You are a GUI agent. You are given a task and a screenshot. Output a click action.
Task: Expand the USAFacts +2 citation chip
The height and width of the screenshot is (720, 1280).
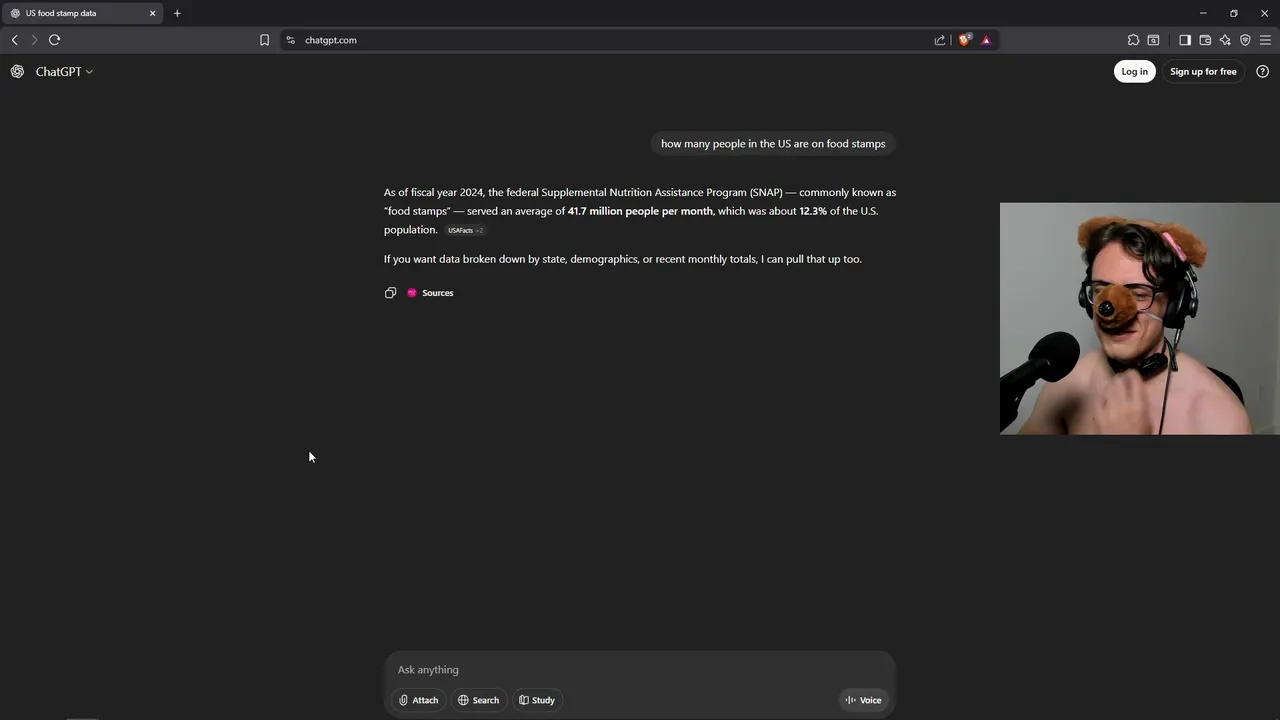point(465,231)
